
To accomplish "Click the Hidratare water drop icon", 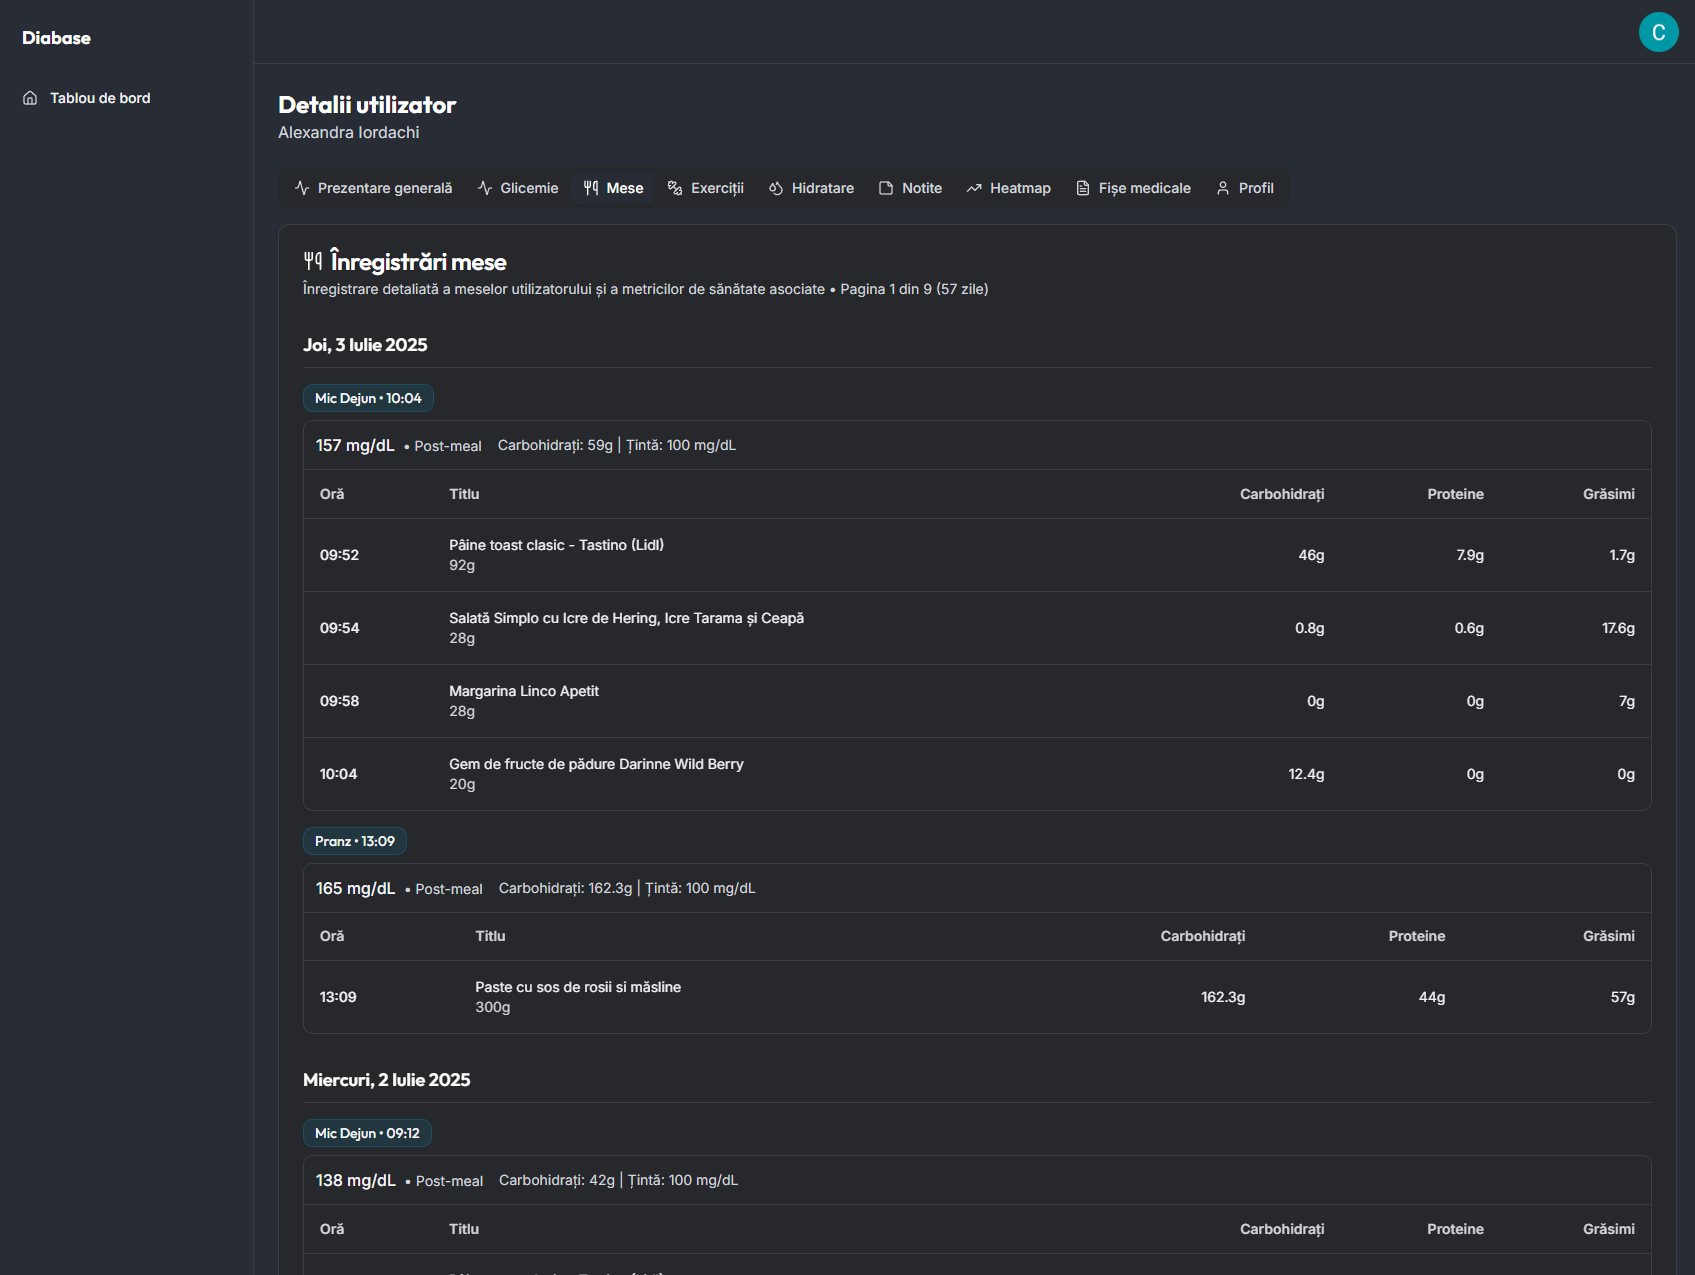I will point(776,187).
